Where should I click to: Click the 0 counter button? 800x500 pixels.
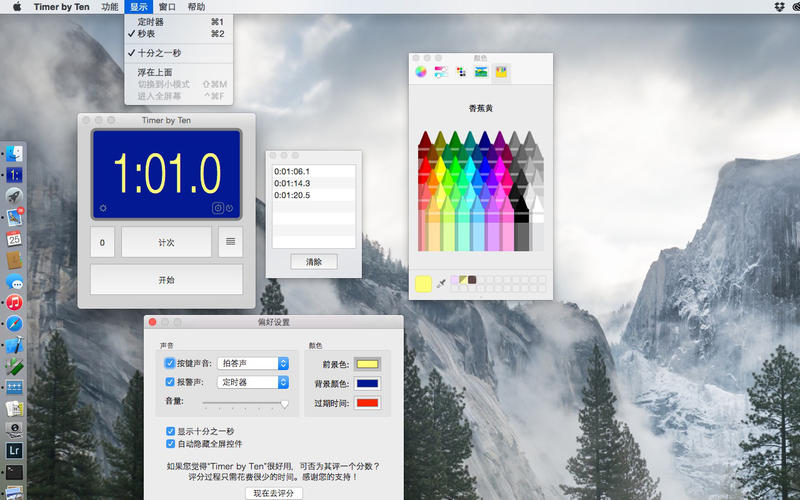pos(102,242)
